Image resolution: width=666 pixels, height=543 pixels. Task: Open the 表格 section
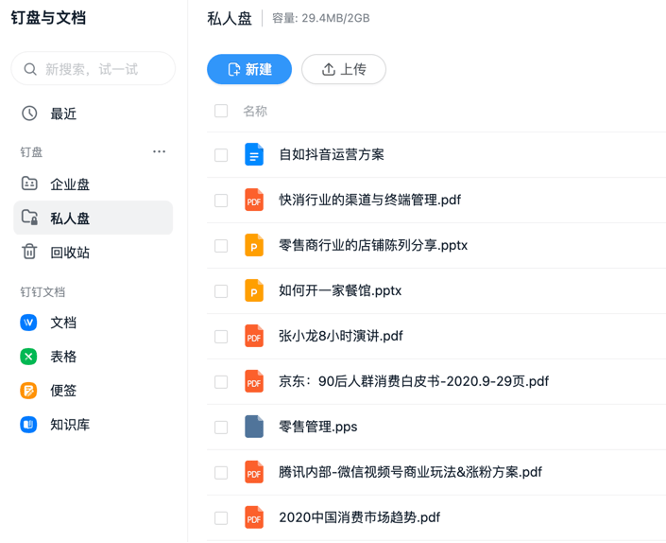tap(63, 356)
